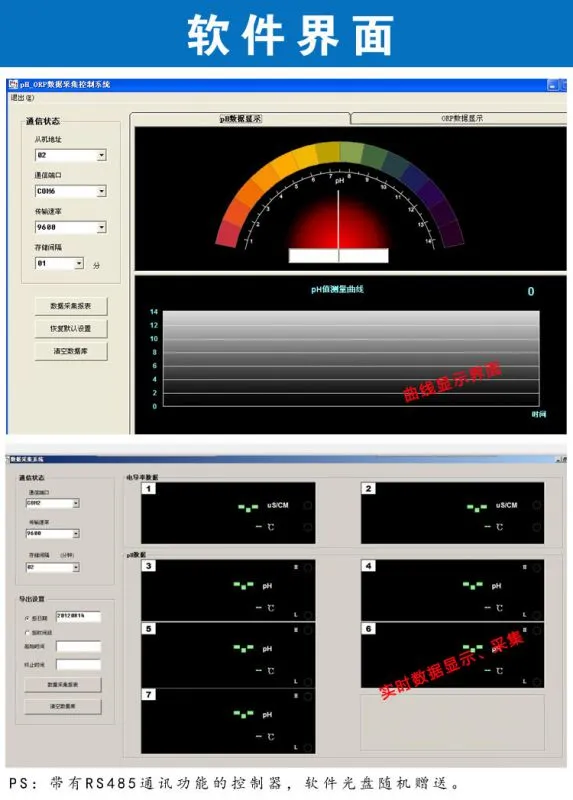Click the pH reading in channel 7
573x800 pixels.
tap(243, 714)
